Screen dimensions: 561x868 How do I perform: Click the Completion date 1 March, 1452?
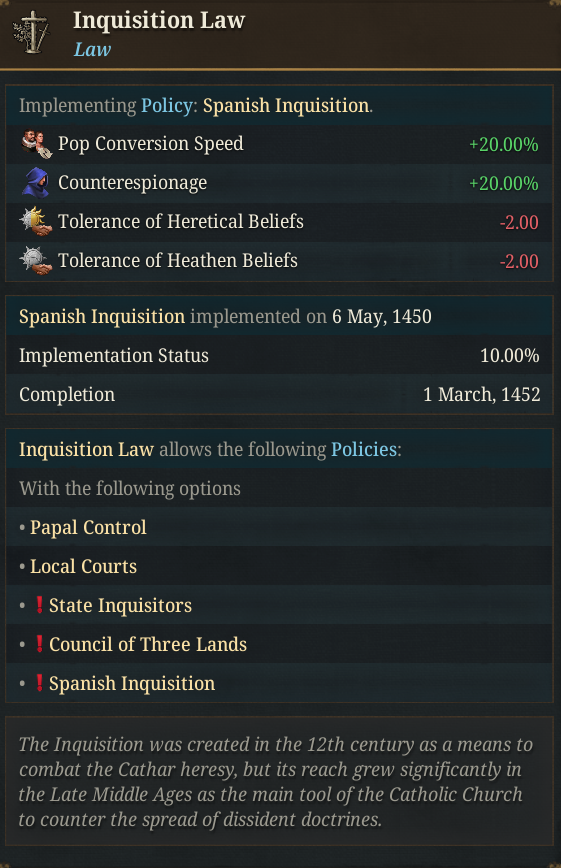[482, 394]
